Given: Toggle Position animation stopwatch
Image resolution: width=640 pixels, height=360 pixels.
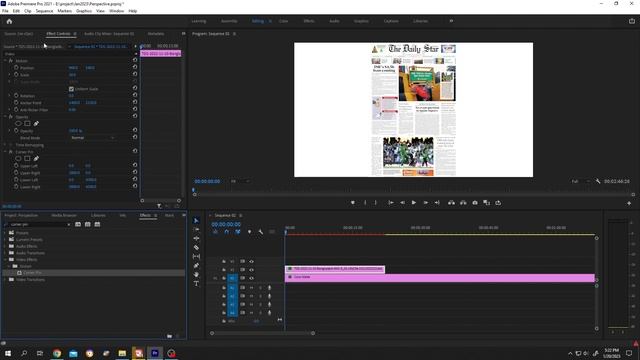Looking at the screenshot, I should [16, 67].
